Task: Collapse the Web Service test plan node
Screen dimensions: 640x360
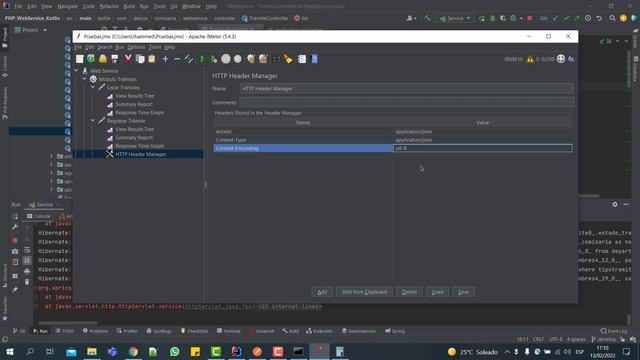Action: pyautogui.click(x=76, y=71)
